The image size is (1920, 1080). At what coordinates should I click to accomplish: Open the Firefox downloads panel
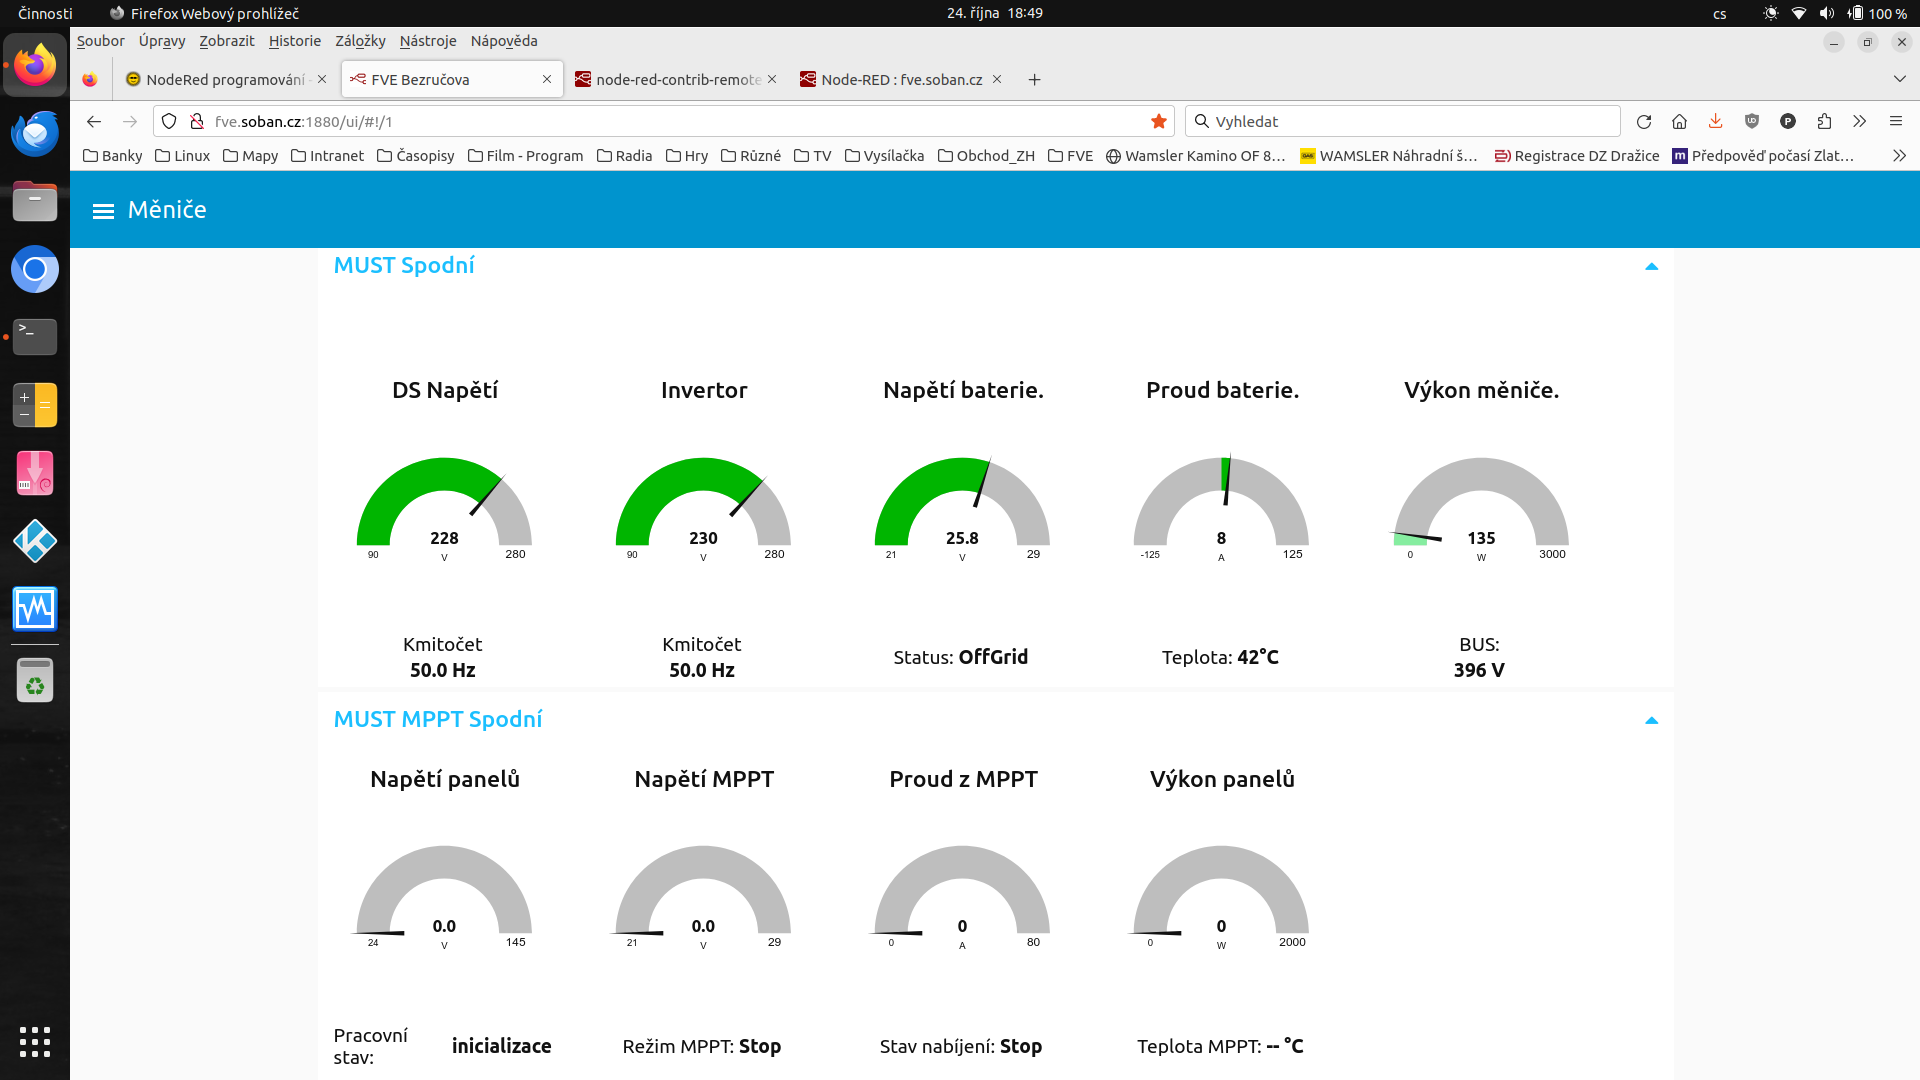pyautogui.click(x=1715, y=121)
